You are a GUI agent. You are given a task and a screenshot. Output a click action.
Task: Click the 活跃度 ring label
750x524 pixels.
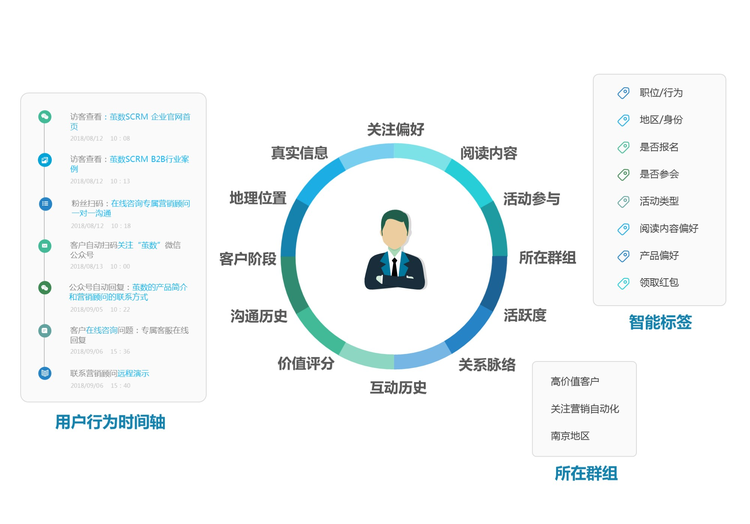525,316
